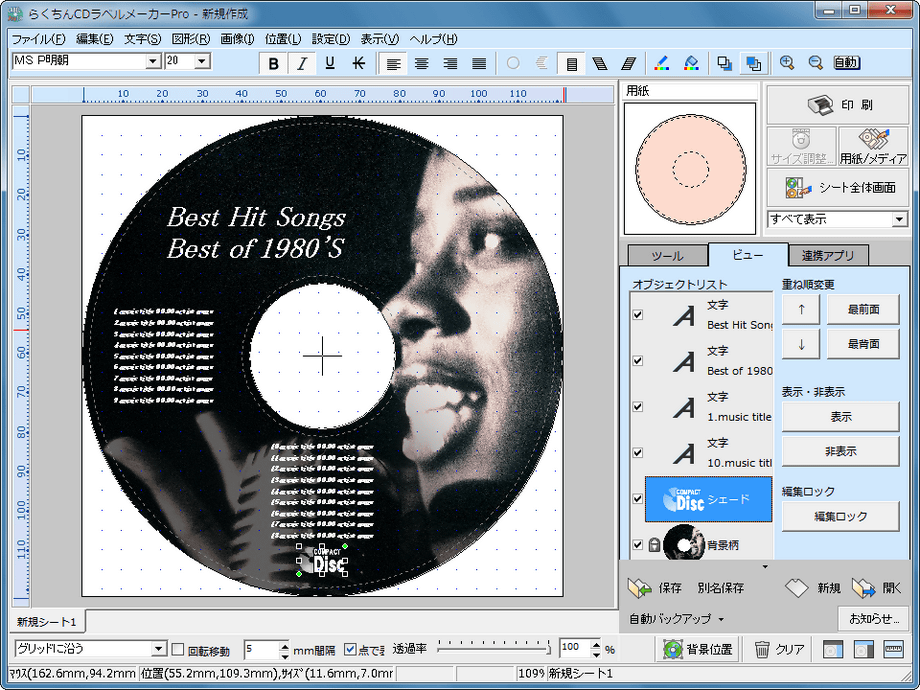Switch to the ツール tab
Screen dimensions: 920x690
point(667,256)
